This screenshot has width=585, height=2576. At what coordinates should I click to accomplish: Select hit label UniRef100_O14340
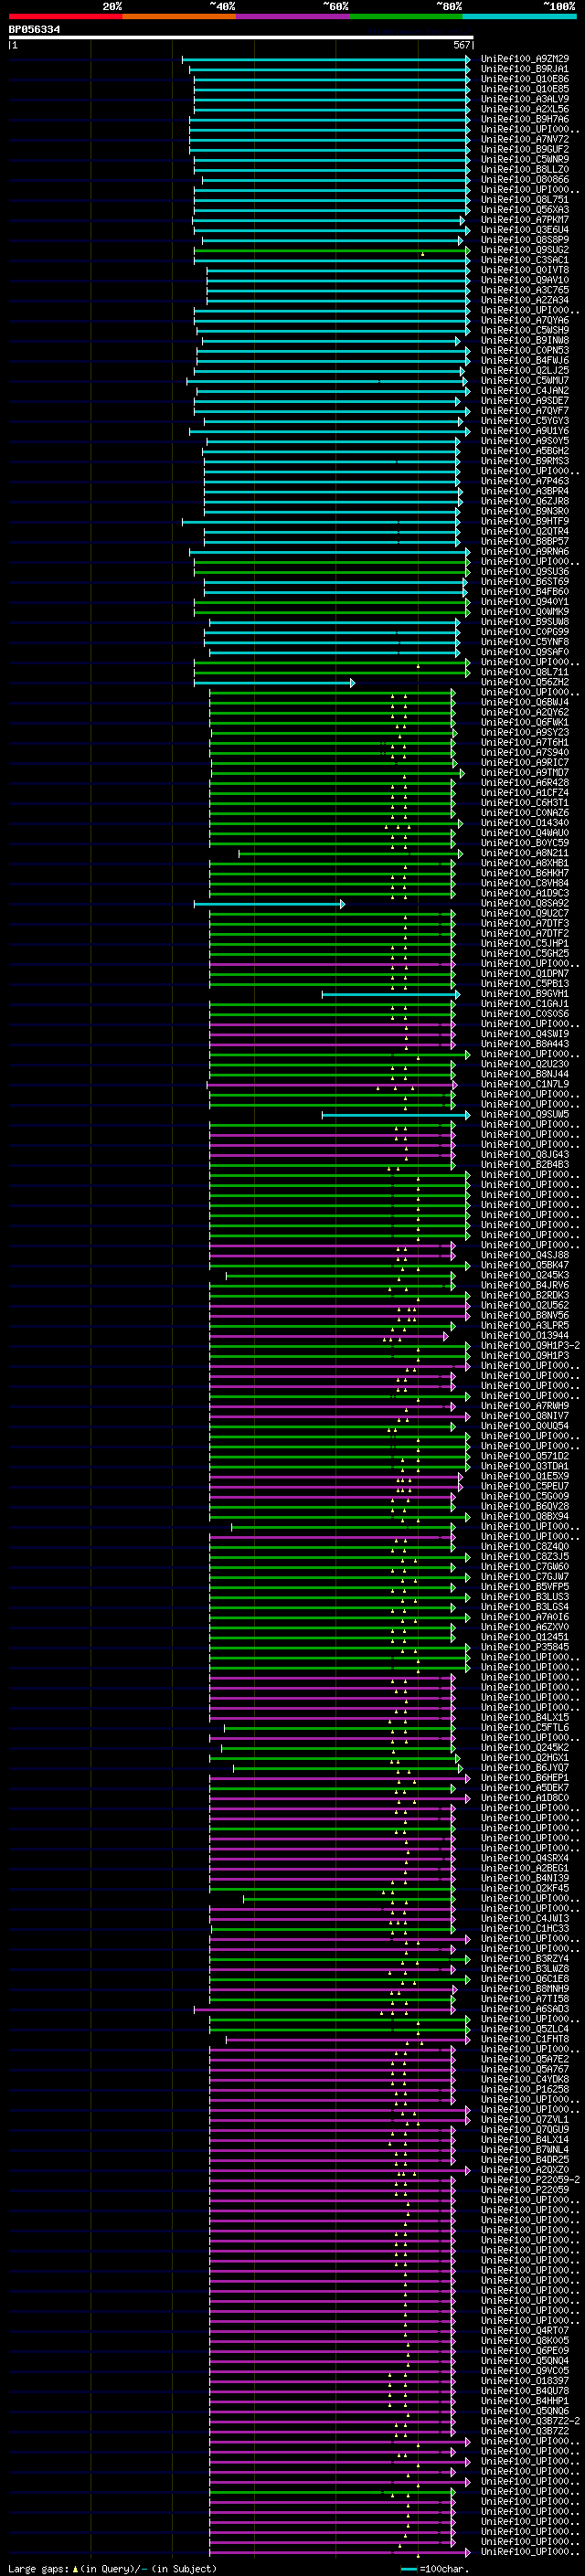coord(525,822)
